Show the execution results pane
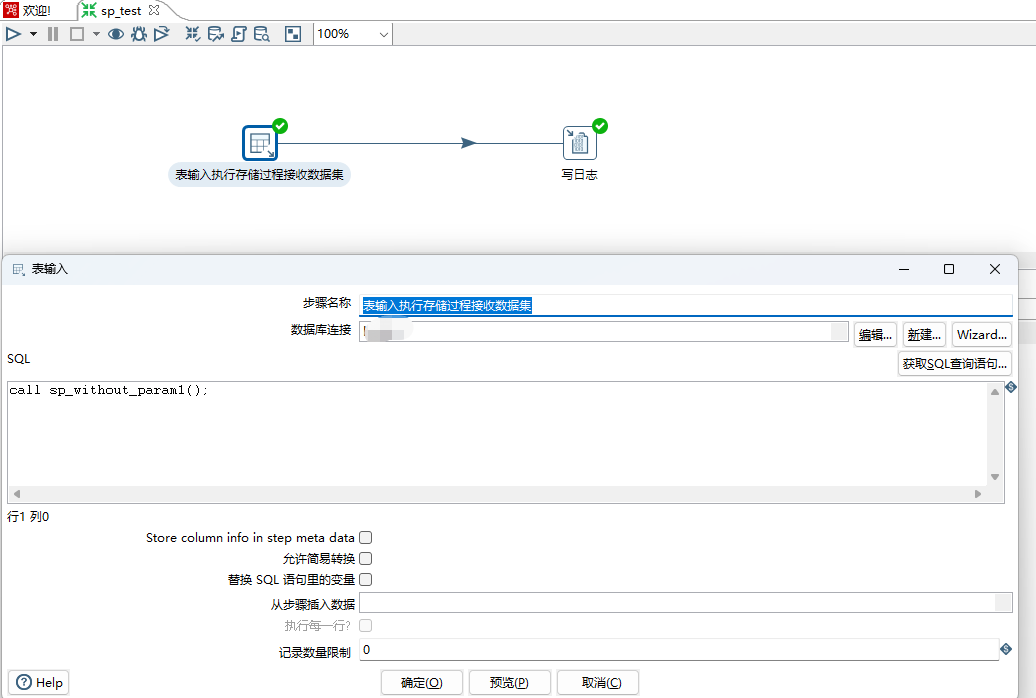 pos(293,34)
